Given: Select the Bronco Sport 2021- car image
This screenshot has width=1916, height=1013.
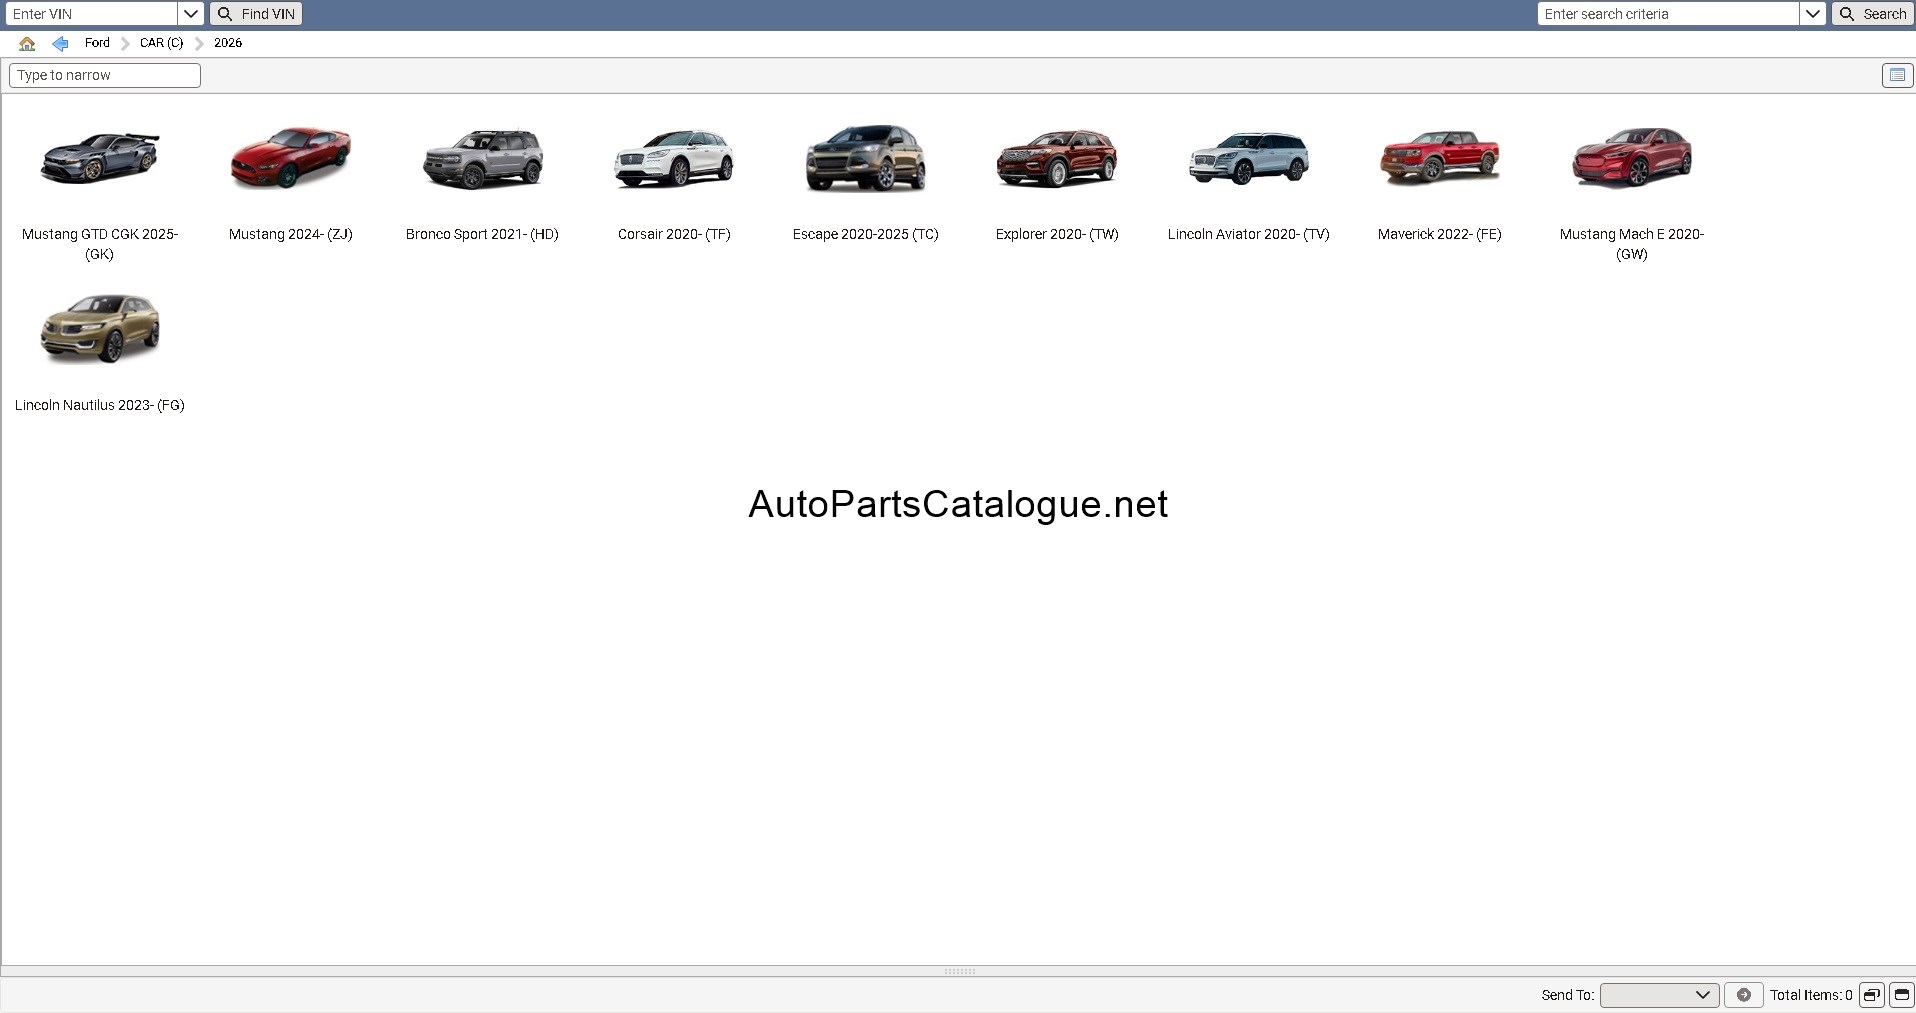Looking at the screenshot, I should click(x=483, y=158).
